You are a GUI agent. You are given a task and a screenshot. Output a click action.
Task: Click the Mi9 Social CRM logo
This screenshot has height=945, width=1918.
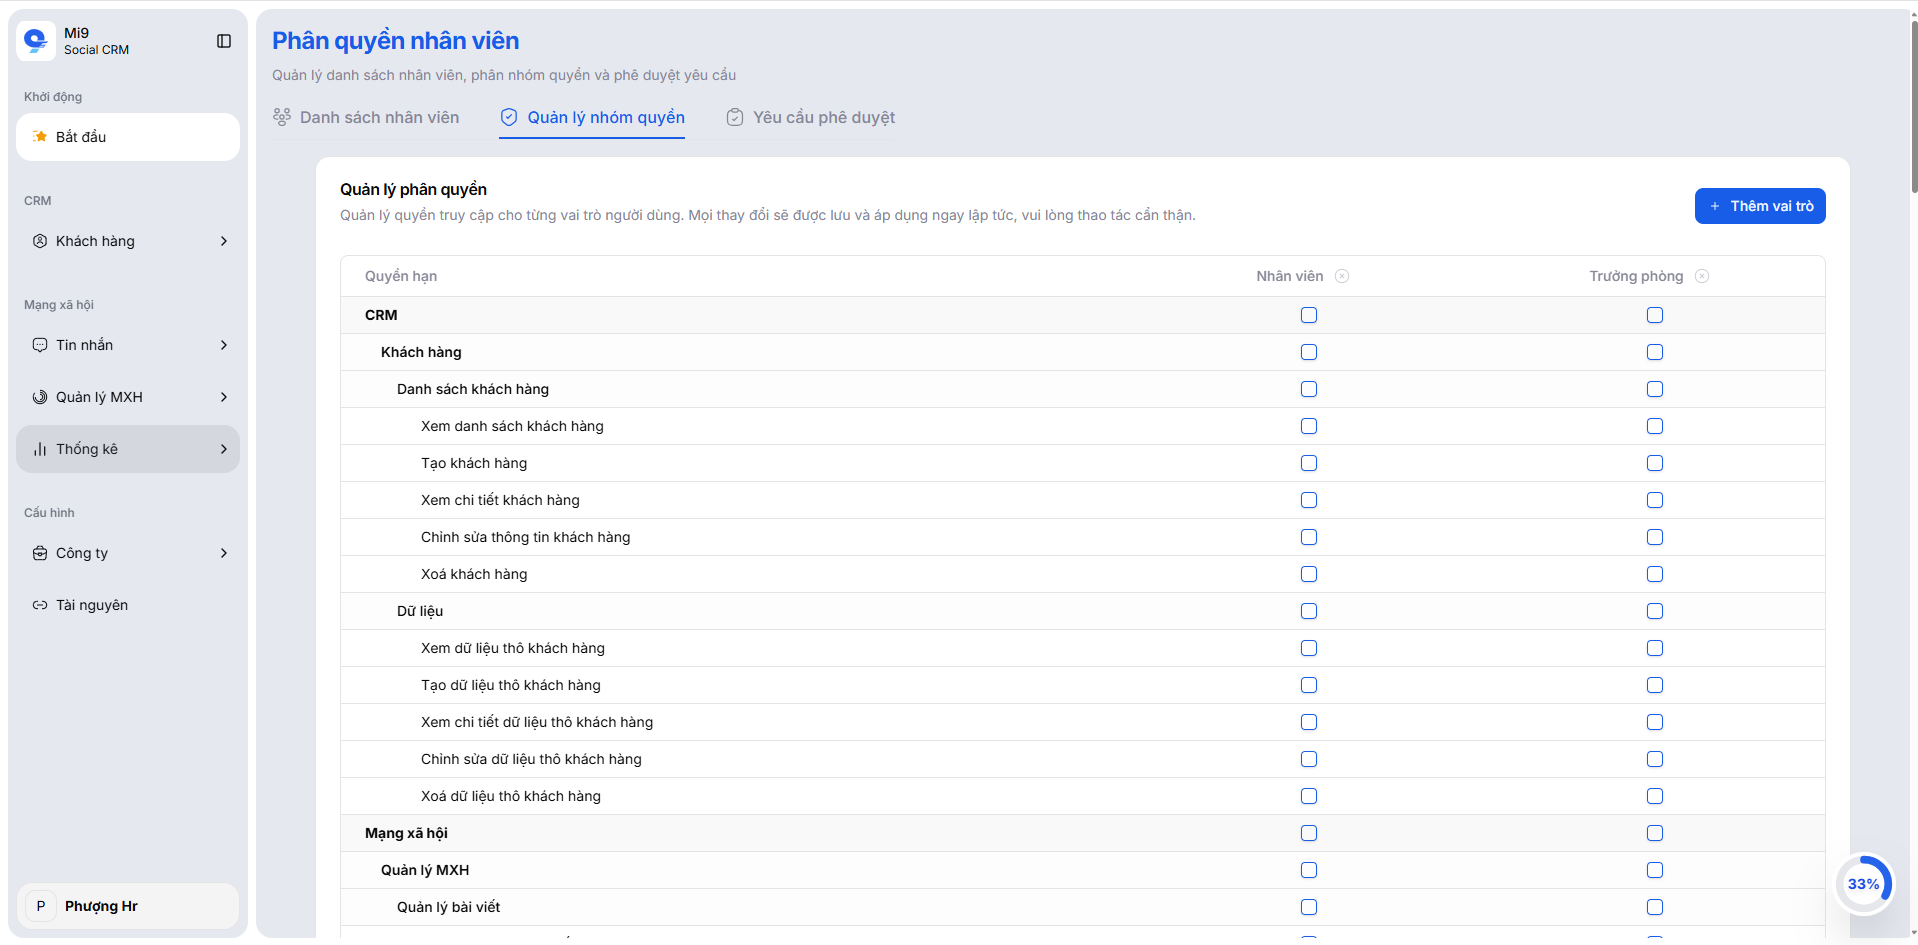(x=75, y=40)
